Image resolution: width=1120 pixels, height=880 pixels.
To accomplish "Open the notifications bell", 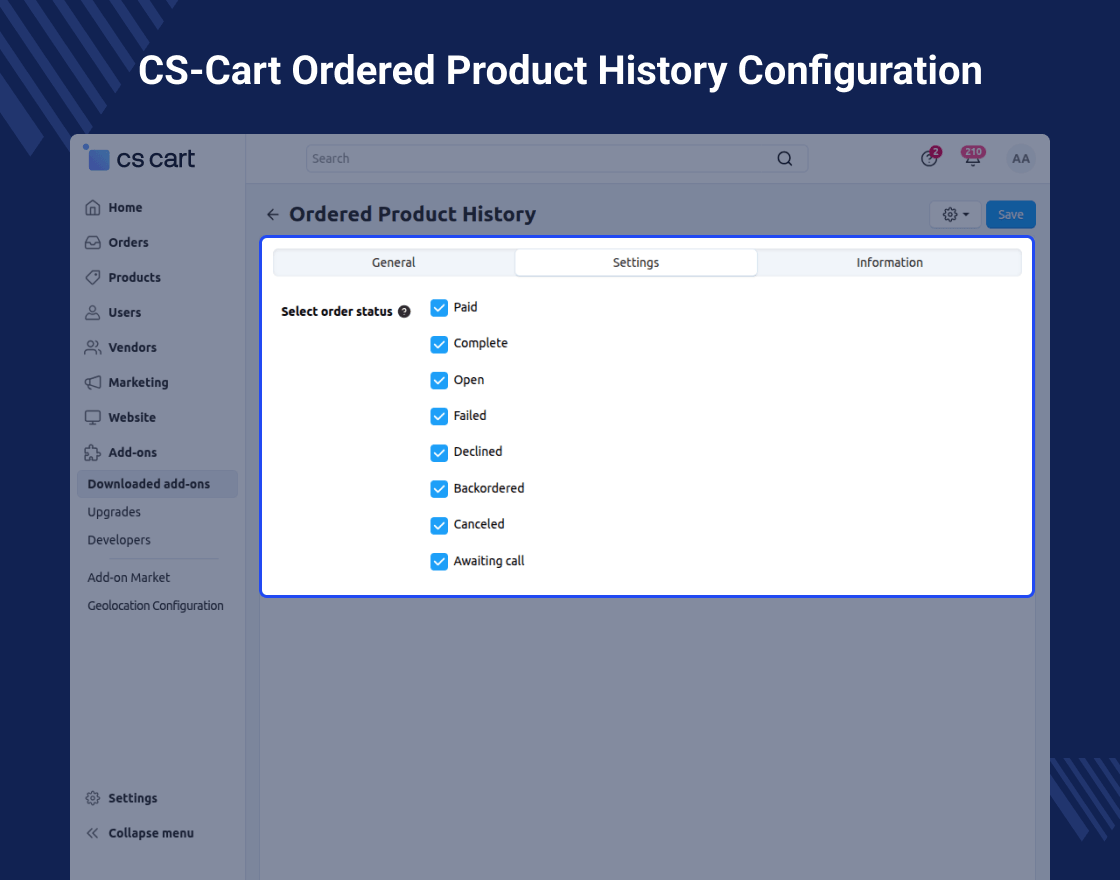I will (973, 157).
